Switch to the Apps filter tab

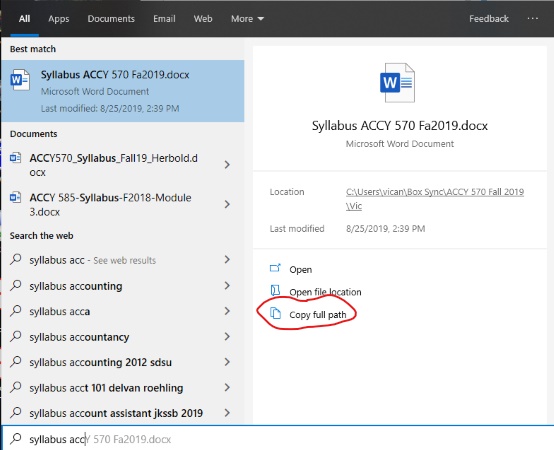tap(59, 19)
